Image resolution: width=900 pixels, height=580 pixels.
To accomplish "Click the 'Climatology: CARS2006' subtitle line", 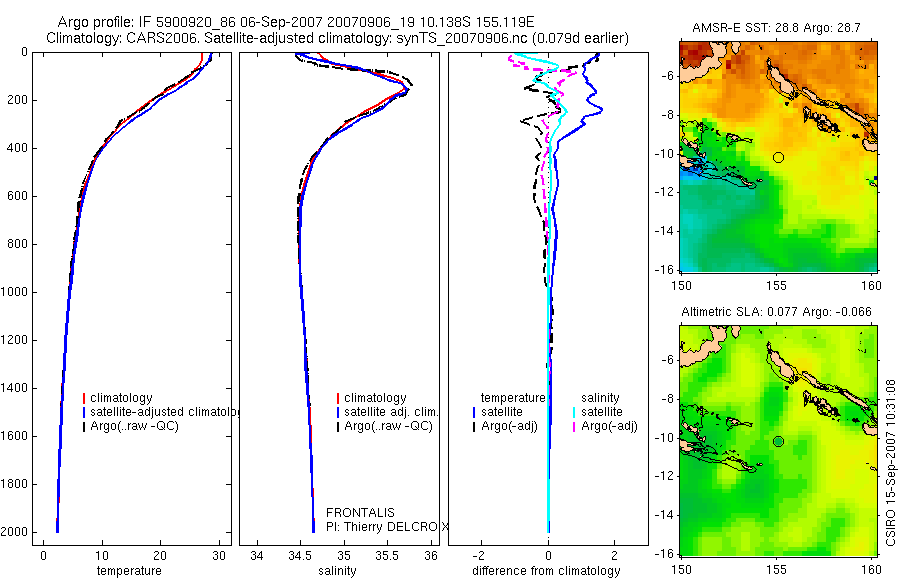I will 337,38.
